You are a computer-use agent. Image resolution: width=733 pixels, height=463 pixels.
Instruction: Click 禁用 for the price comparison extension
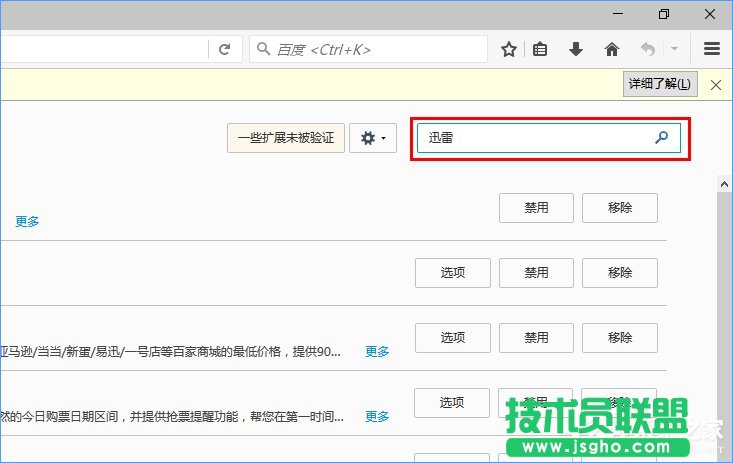point(536,338)
